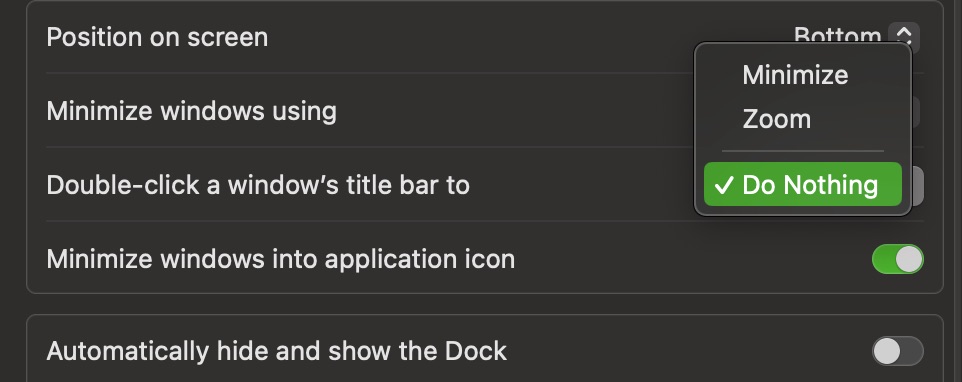Viewport: 962px width, 382px height.
Task: Click Double-click a window's title bar label
Action: point(258,185)
